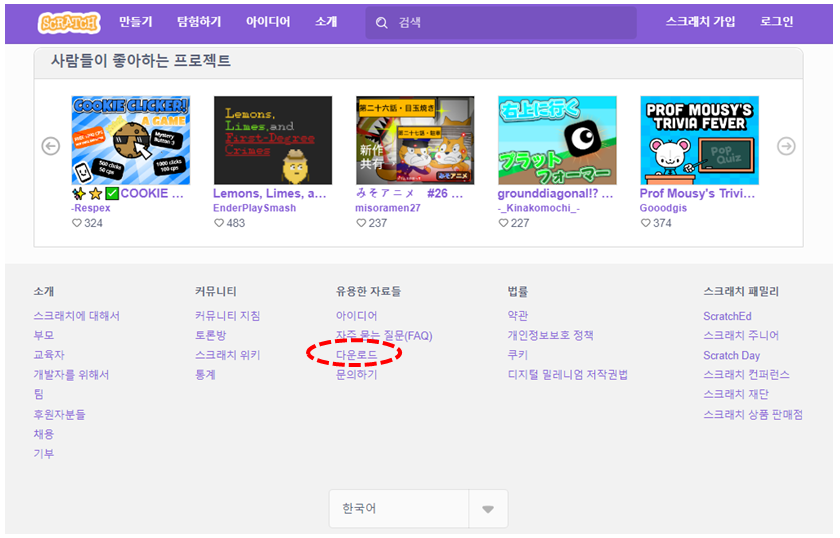840x538 pixels.
Task: Click 후원자분들 footer link
Action: pyautogui.click(x=59, y=414)
